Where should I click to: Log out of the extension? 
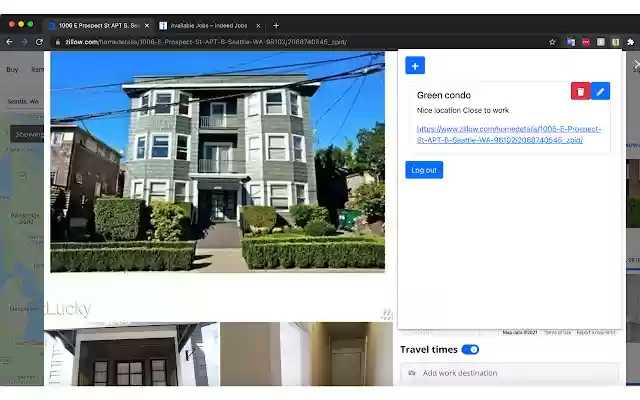pyautogui.click(x=424, y=170)
